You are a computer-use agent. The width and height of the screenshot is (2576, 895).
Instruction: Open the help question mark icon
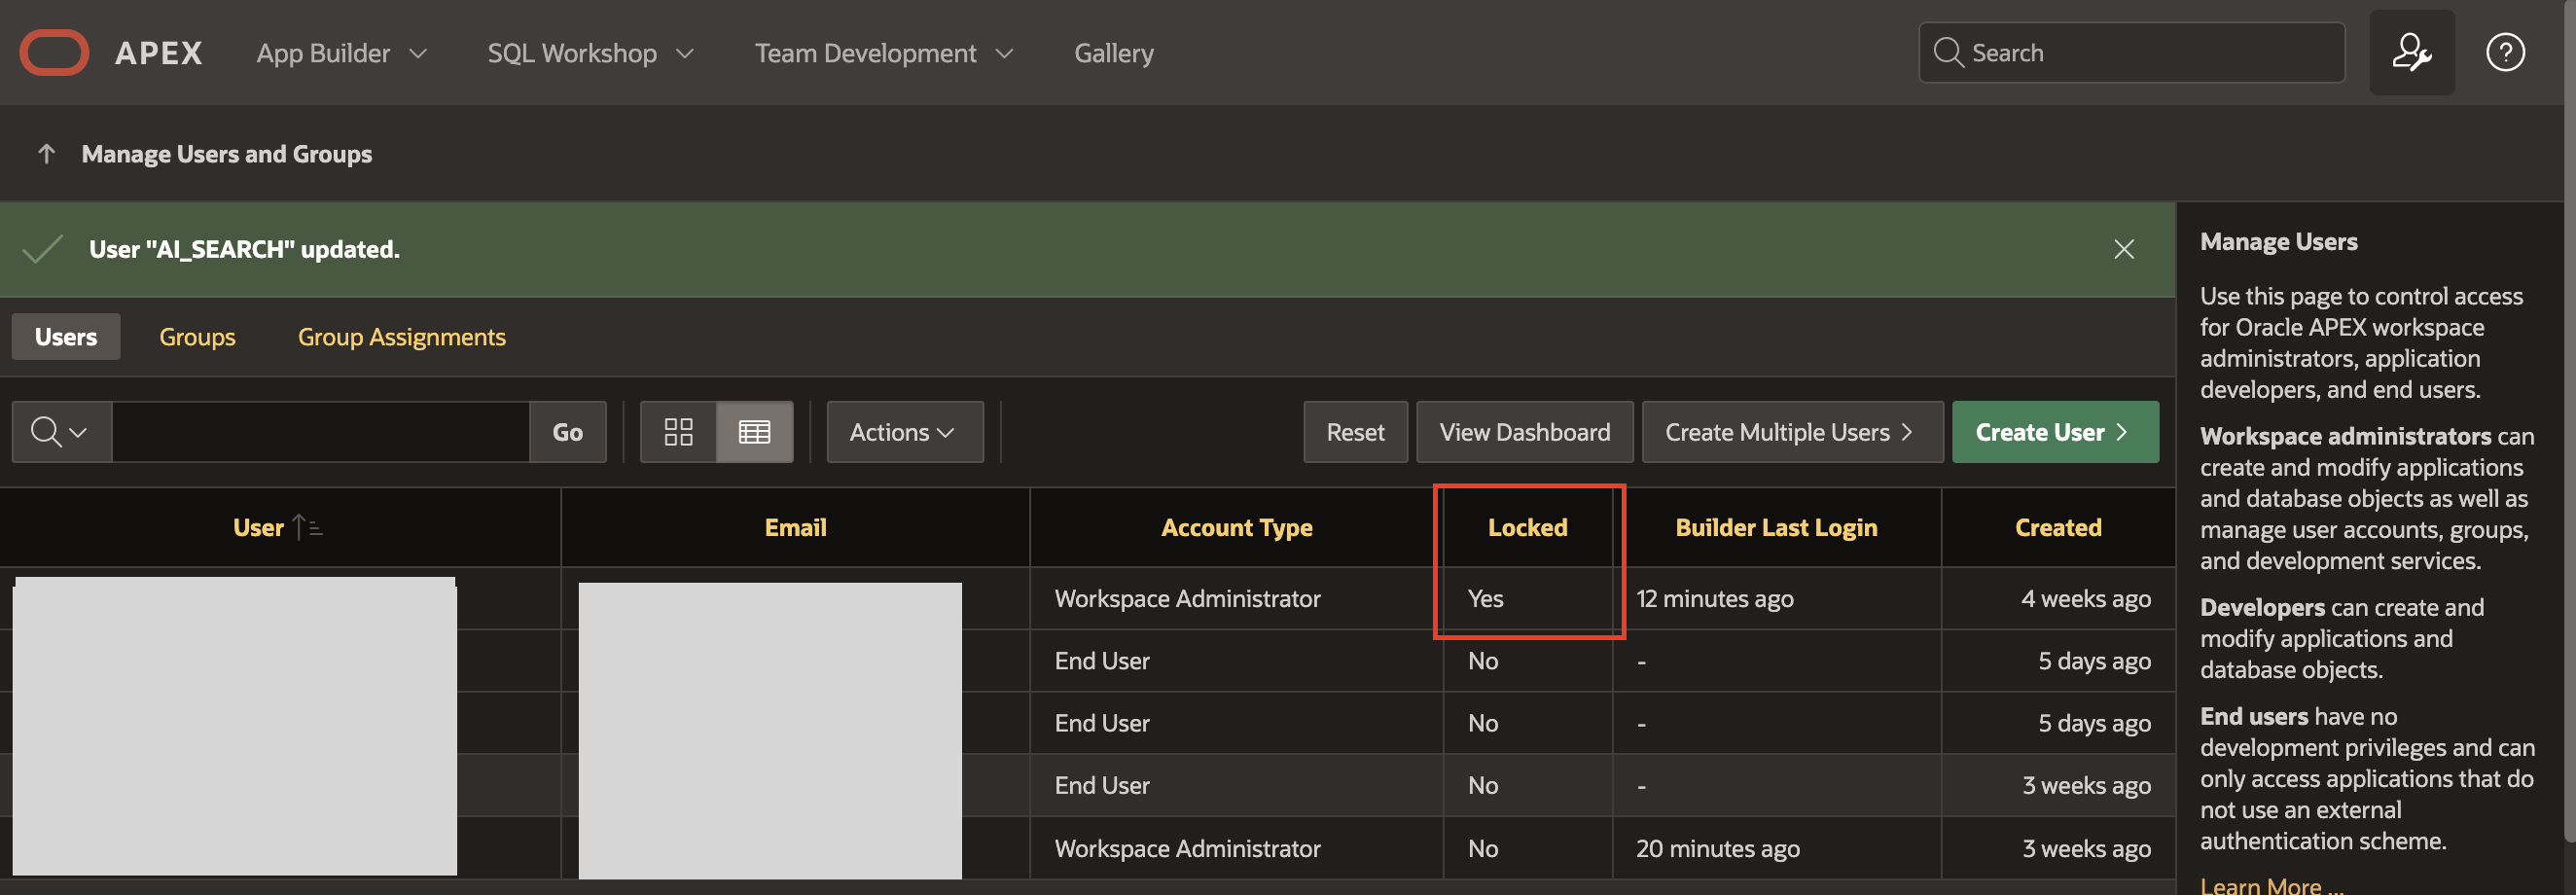[2505, 53]
